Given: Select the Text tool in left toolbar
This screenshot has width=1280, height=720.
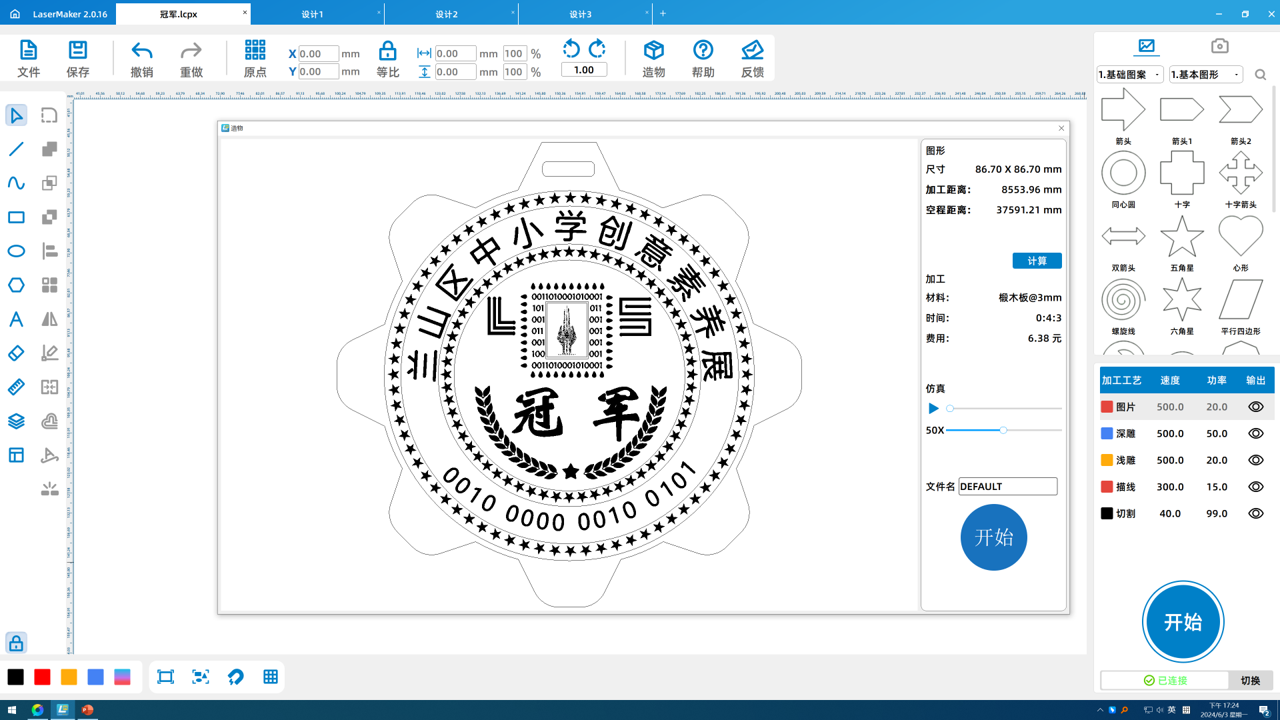Looking at the screenshot, I should [x=16, y=319].
